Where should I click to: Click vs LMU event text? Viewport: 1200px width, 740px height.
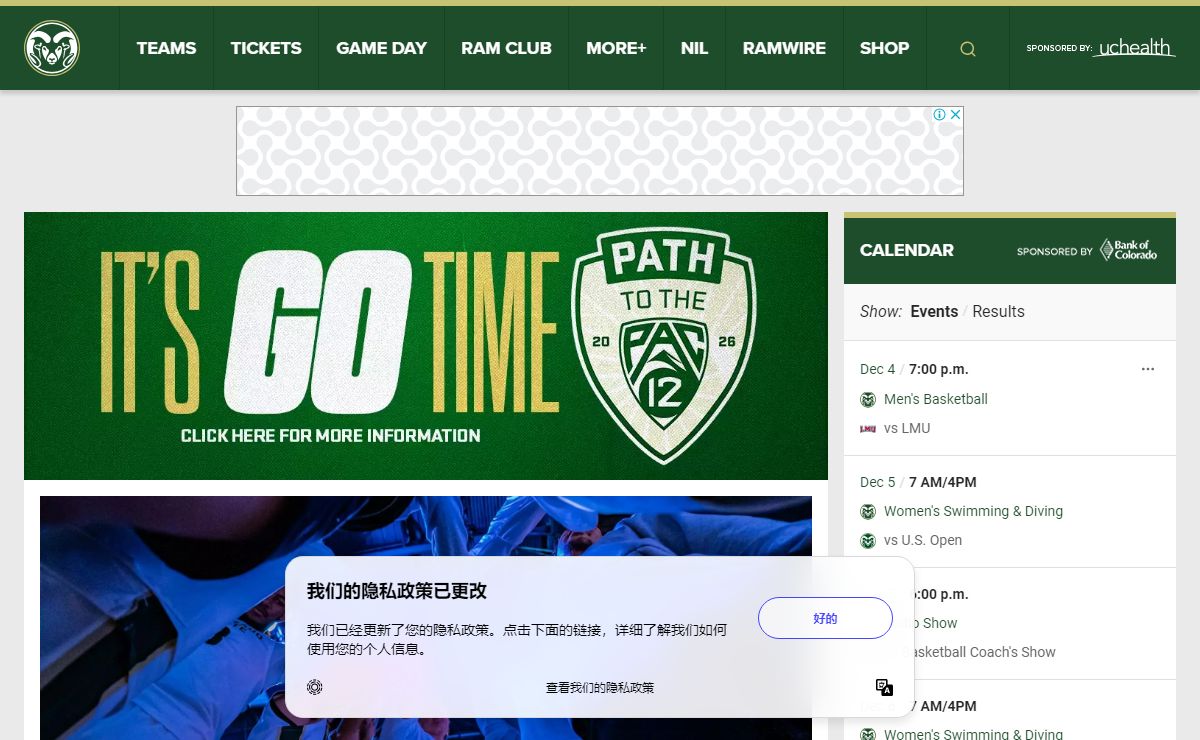click(x=907, y=428)
